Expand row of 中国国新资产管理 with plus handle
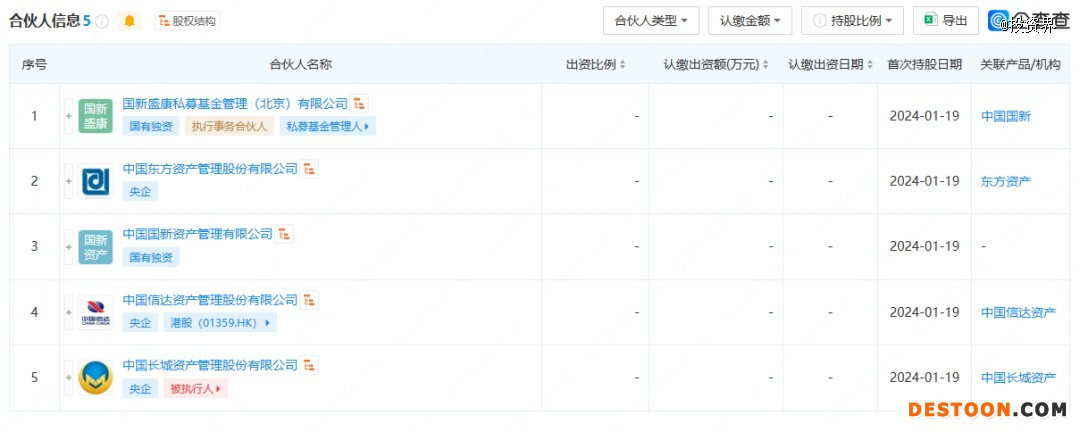The width and height of the screenshot is (1080, 432). click(68, 247)
